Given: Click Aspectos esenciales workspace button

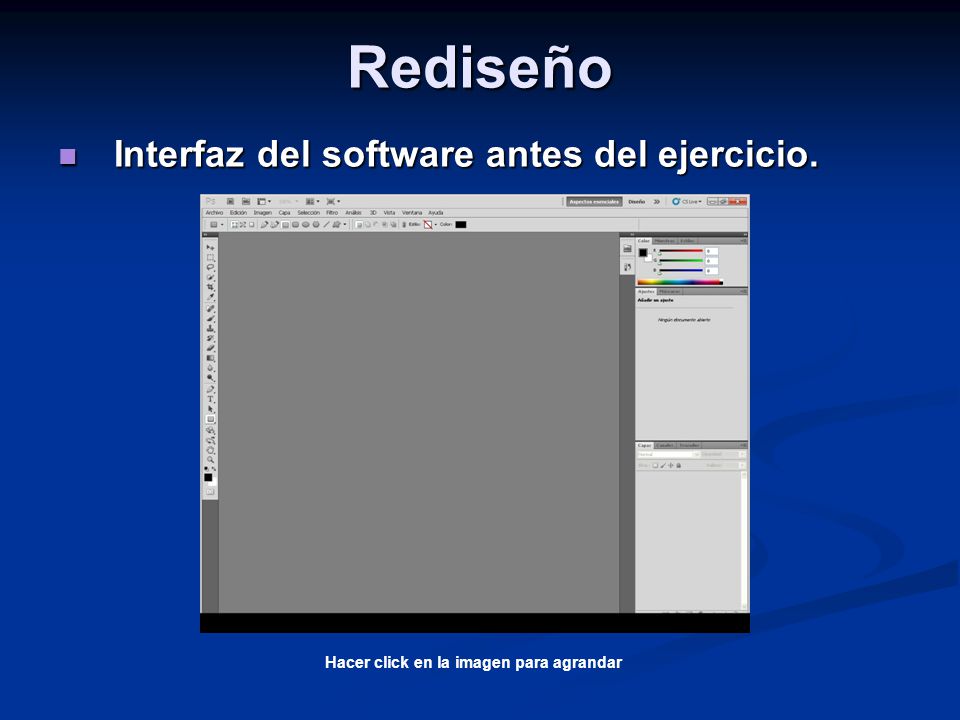Looking at the screenshot, I should click(594, 201).
